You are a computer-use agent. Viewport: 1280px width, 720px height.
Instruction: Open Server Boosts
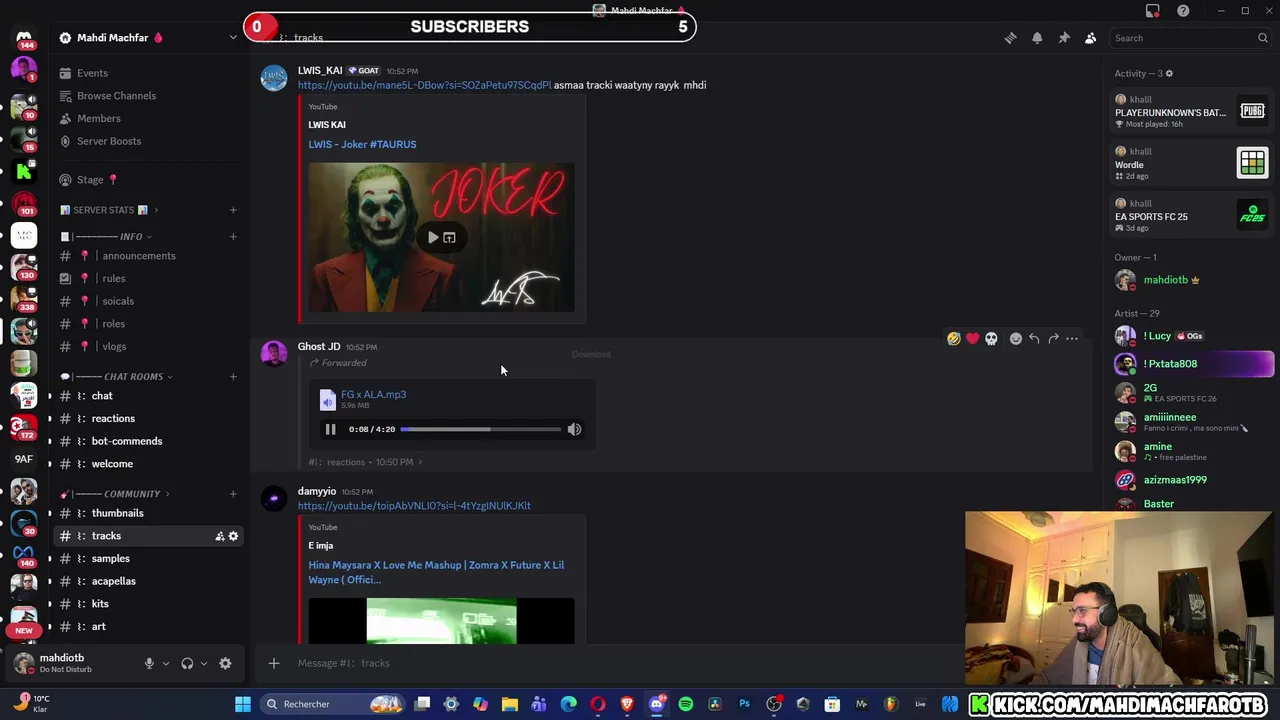[109, 141]
